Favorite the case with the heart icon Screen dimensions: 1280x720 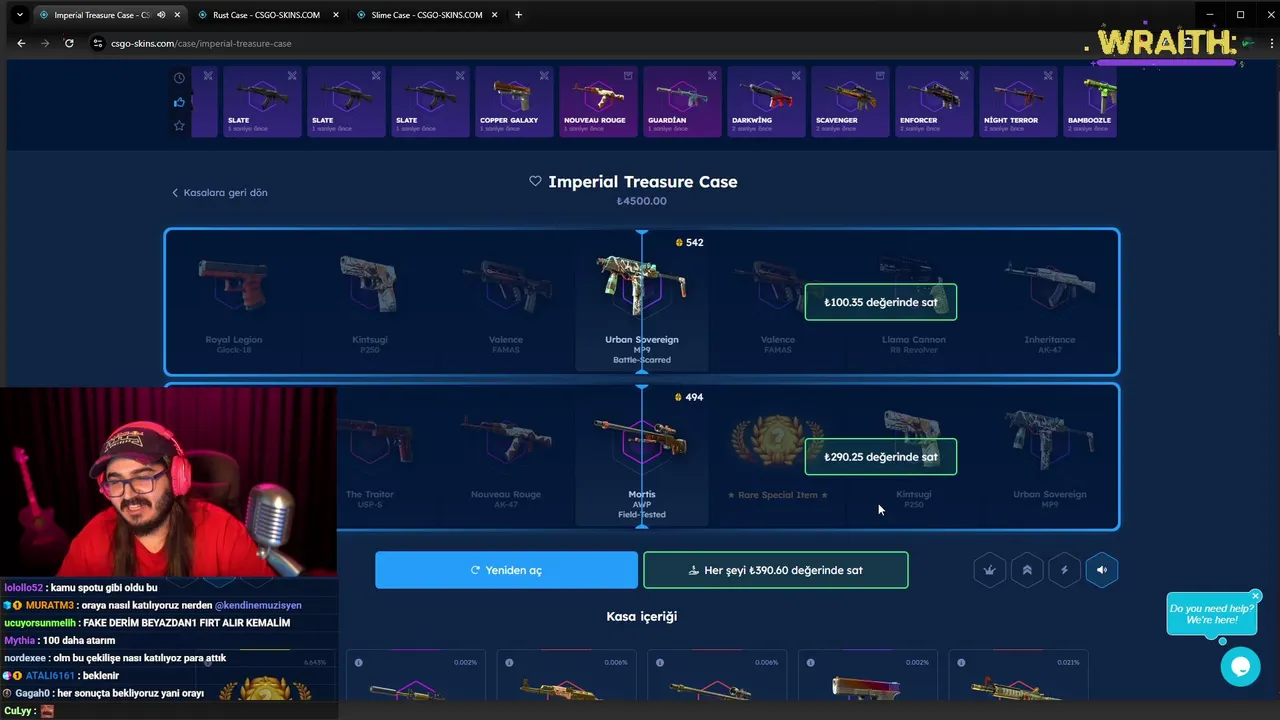tap(535, 181)
